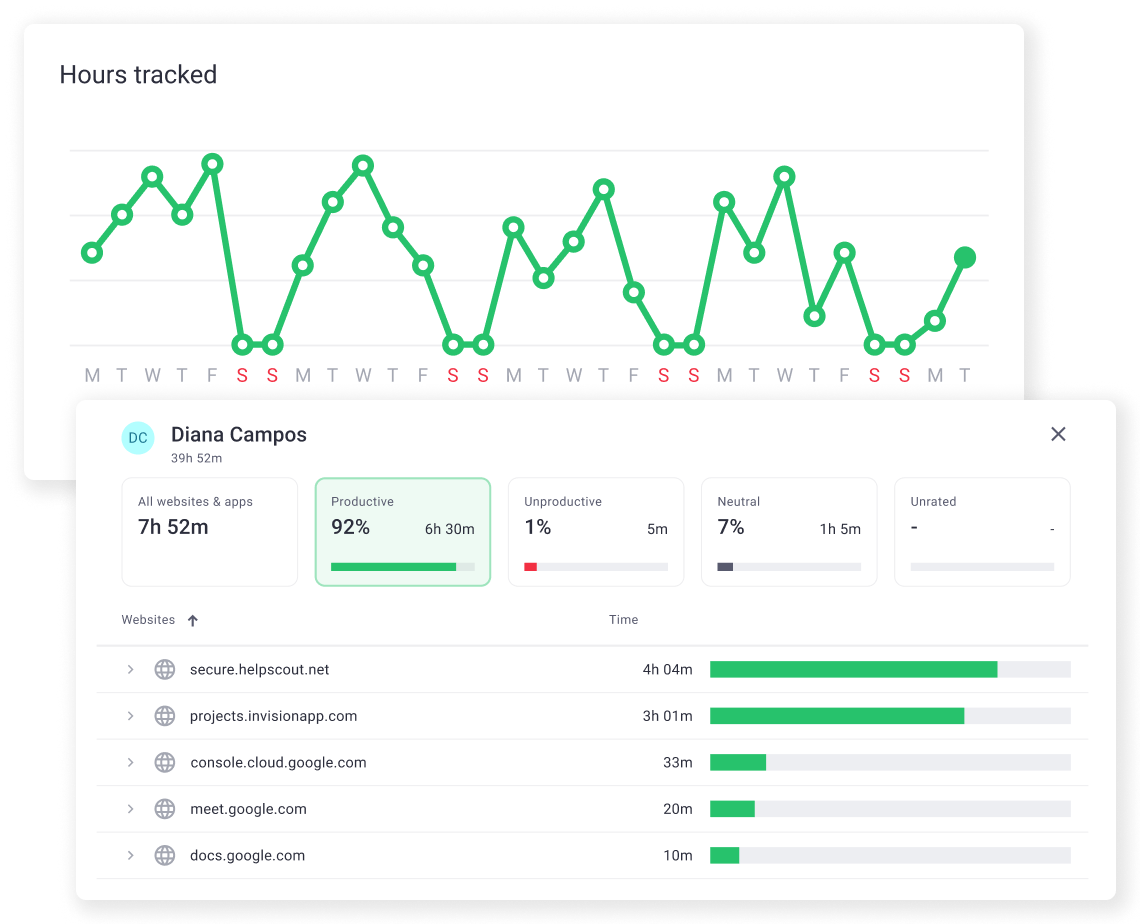This screenshot has width=1140, height=924.
Task: Expand the docs.google.com row
Action: coord(130,855)
